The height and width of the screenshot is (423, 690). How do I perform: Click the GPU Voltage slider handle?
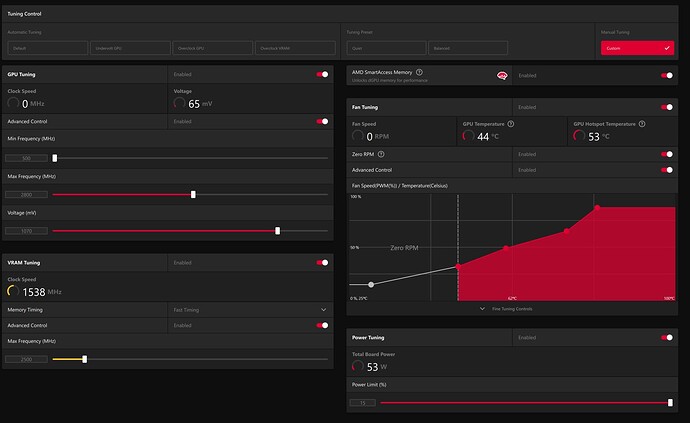pos(278,231)
